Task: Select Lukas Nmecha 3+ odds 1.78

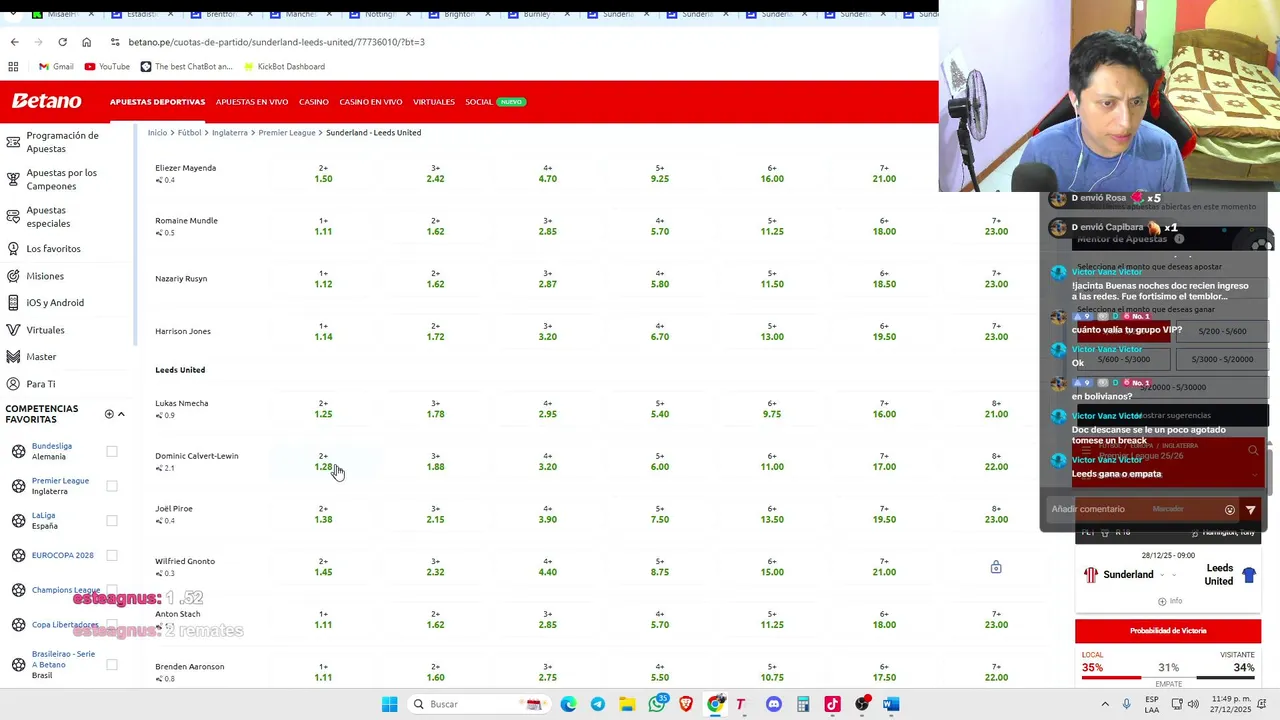Action: click(435, 409)
